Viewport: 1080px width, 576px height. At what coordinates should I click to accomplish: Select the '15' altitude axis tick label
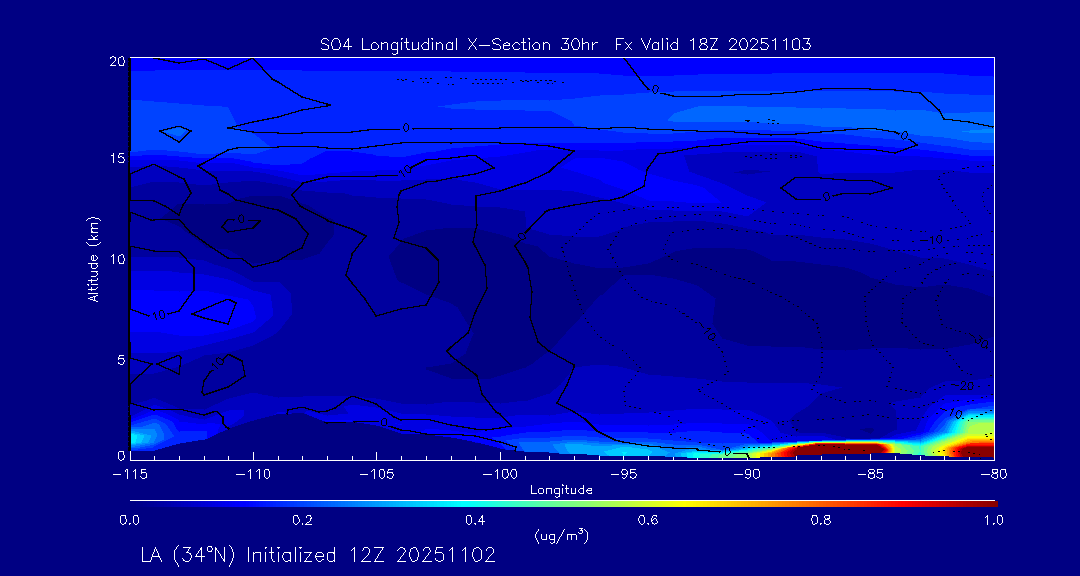click(x=117, y=158)
